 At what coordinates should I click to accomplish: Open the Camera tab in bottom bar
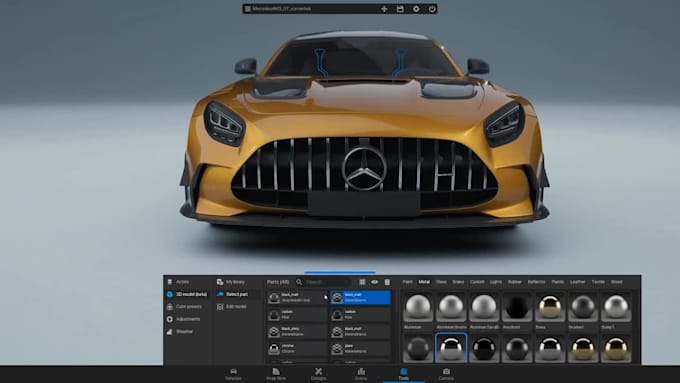[446, 374]
